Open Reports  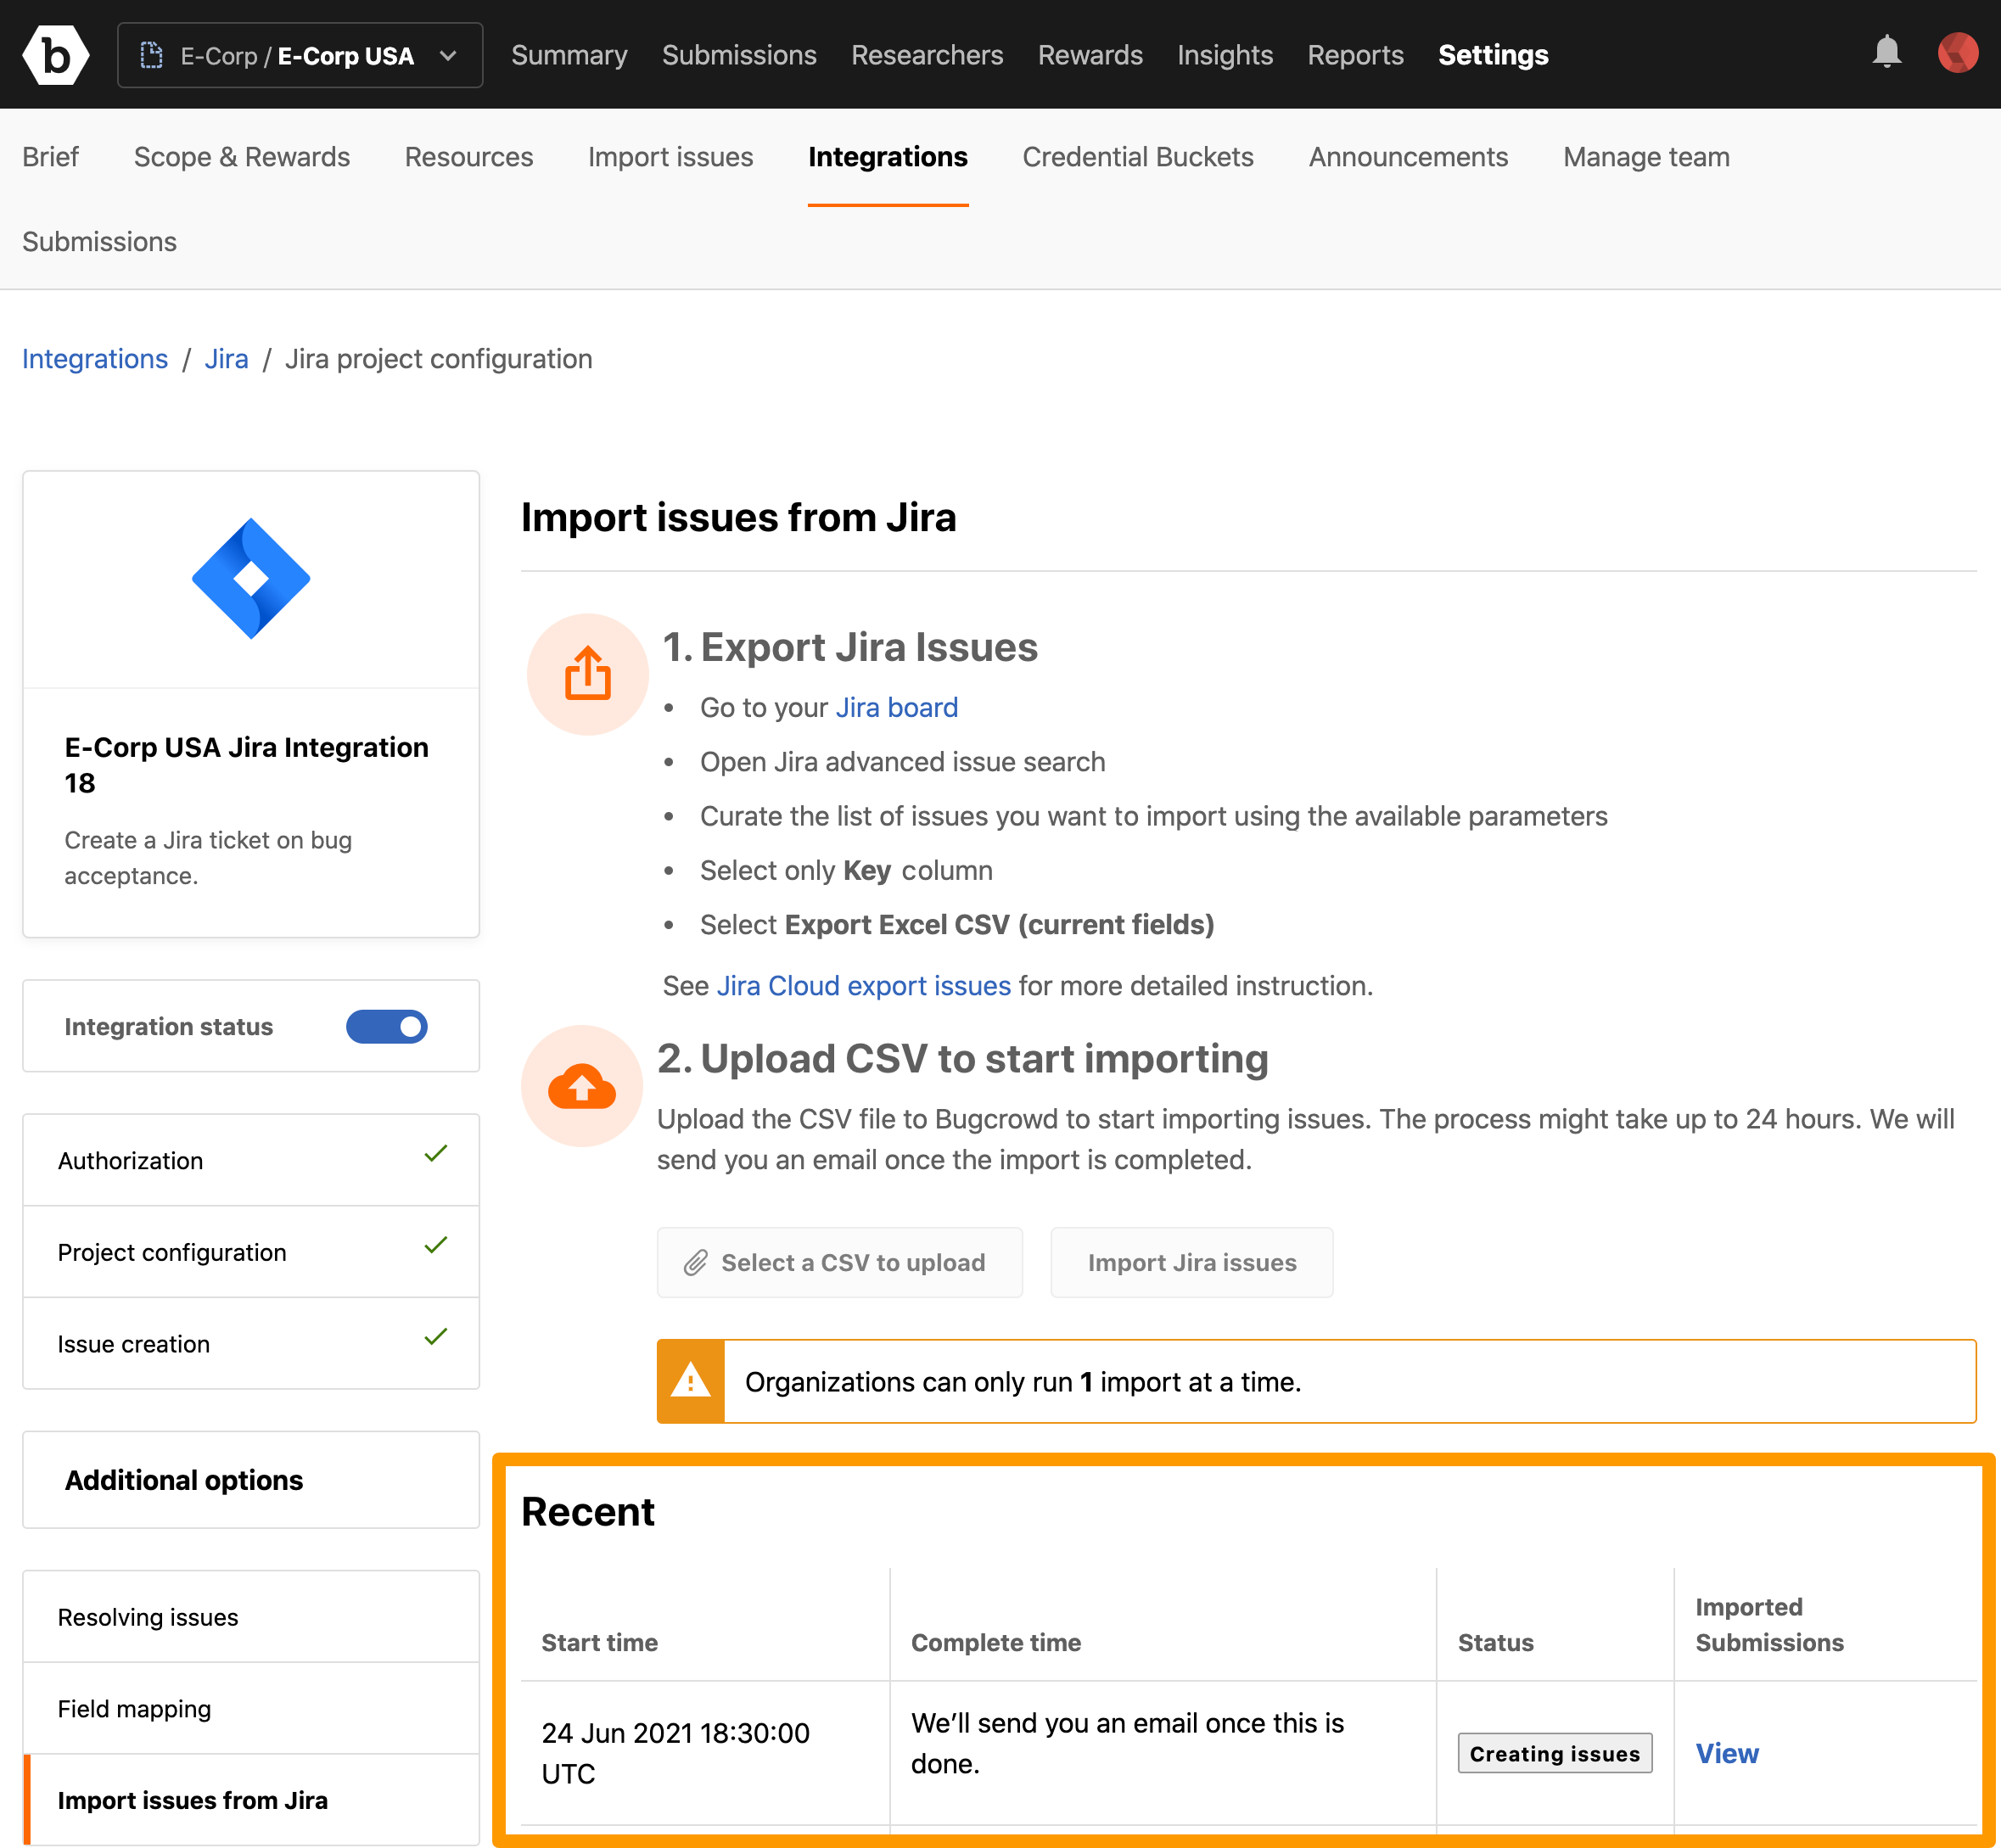coord(1355,55)
